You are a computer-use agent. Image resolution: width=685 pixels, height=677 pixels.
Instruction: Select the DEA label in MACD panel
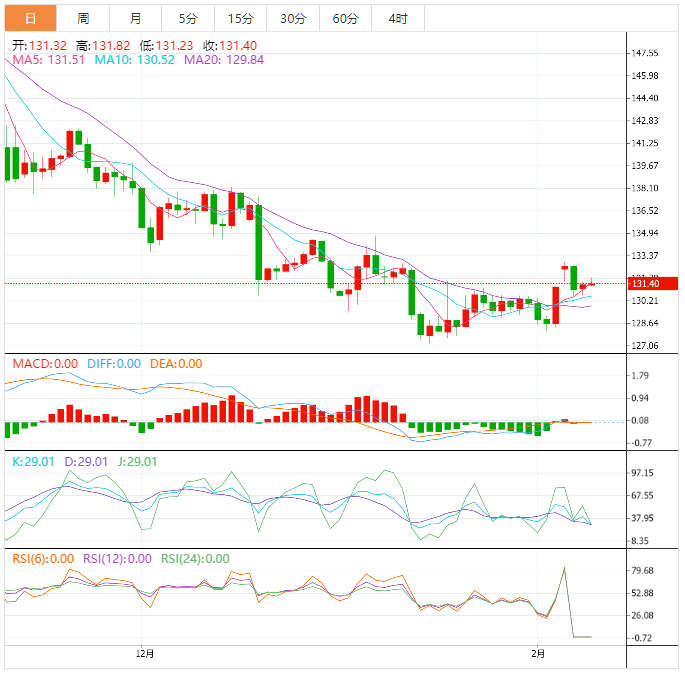click(x=175, y=364)
